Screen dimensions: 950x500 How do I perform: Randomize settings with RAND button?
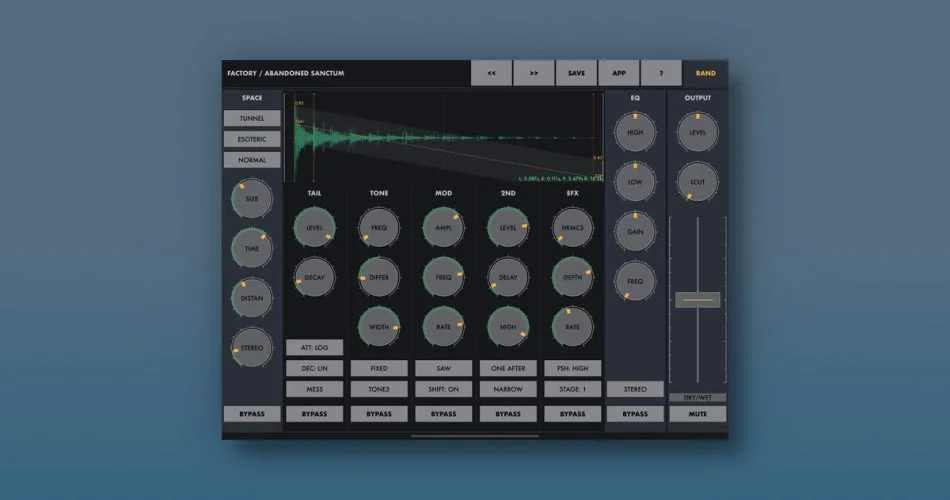(x=705, y=73)
